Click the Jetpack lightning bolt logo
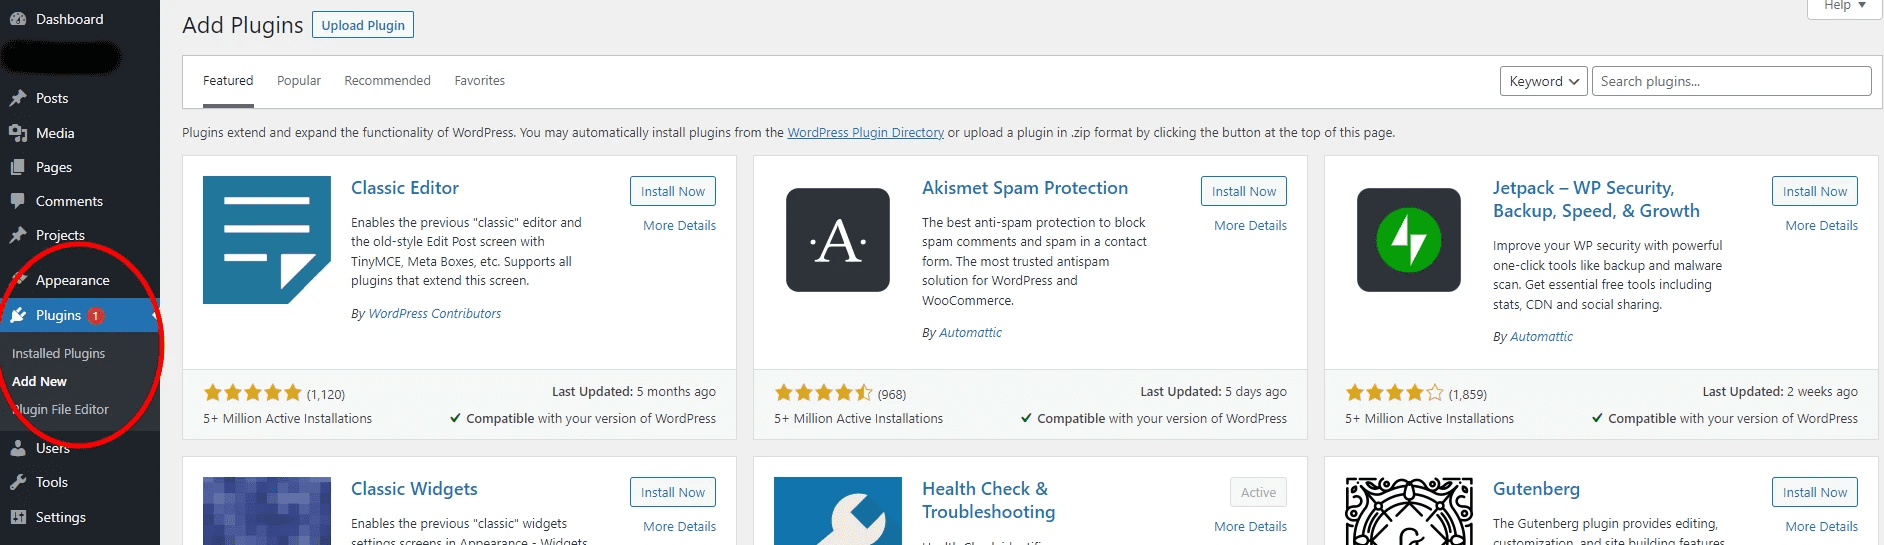 pos(1409,240)
